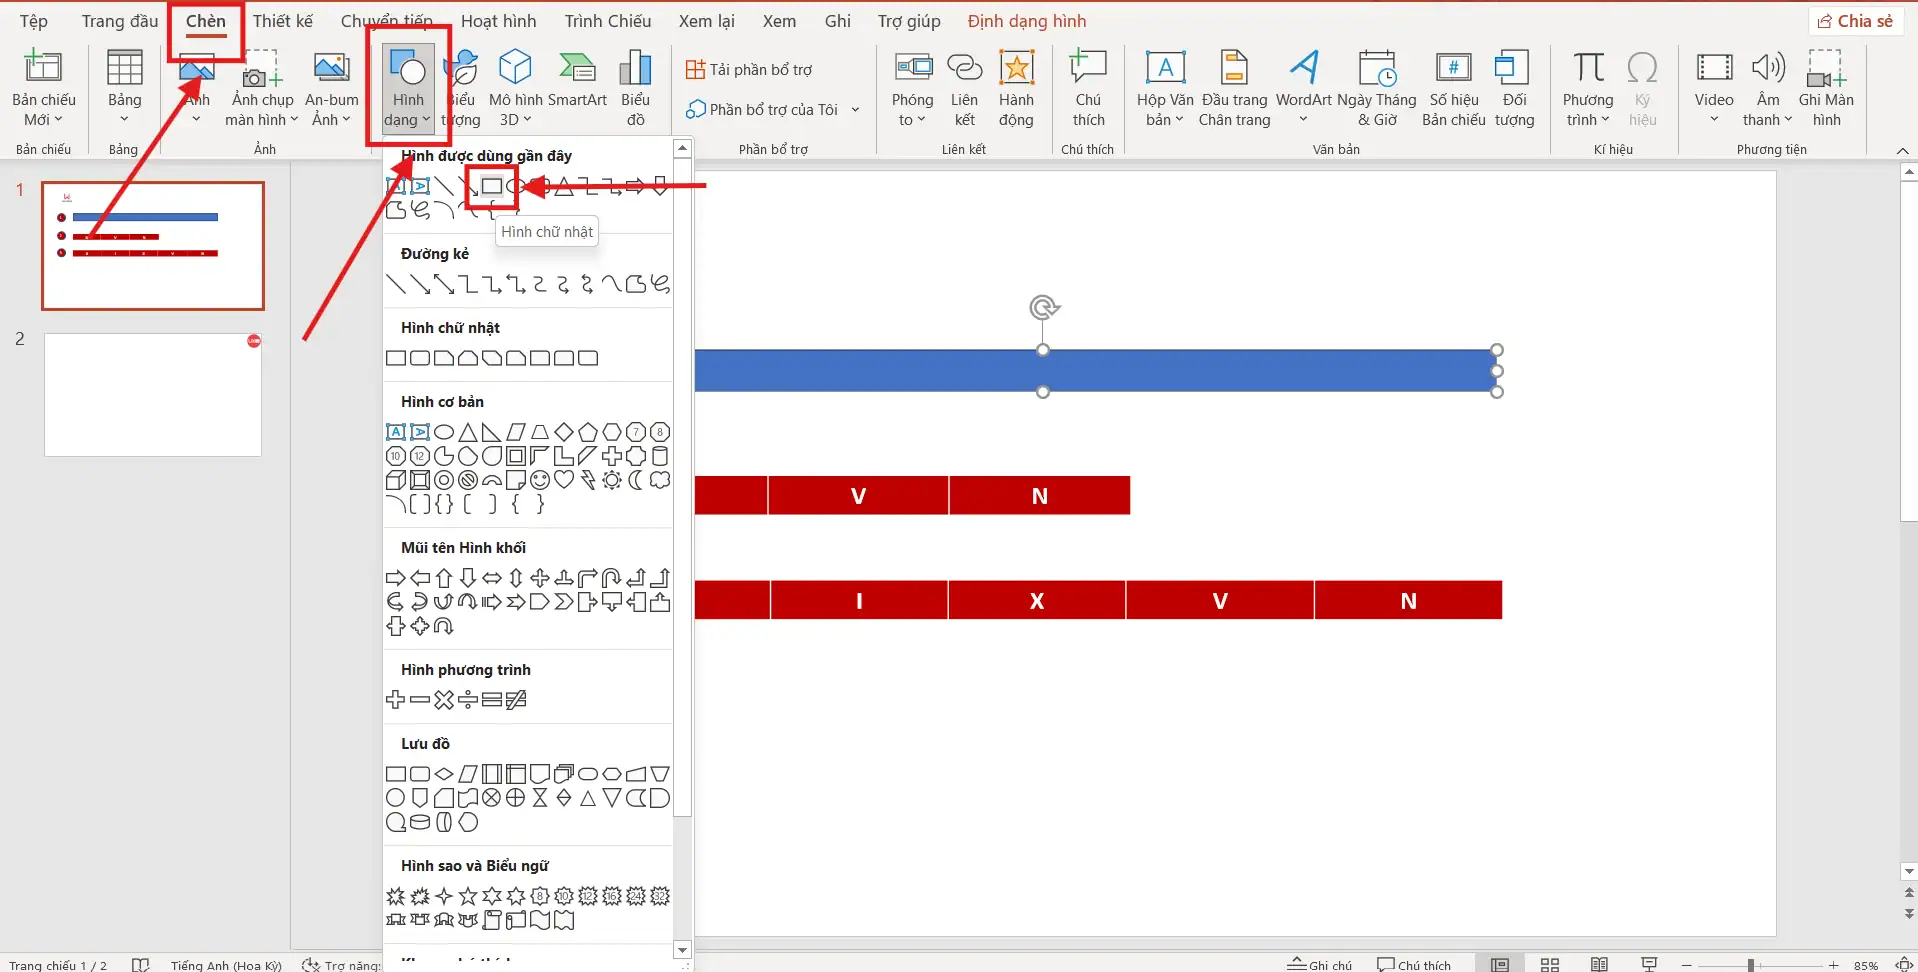Open the Phóng to zoom tool
This screenshot has height=972, width=1918.
click(x=912, y=88)
